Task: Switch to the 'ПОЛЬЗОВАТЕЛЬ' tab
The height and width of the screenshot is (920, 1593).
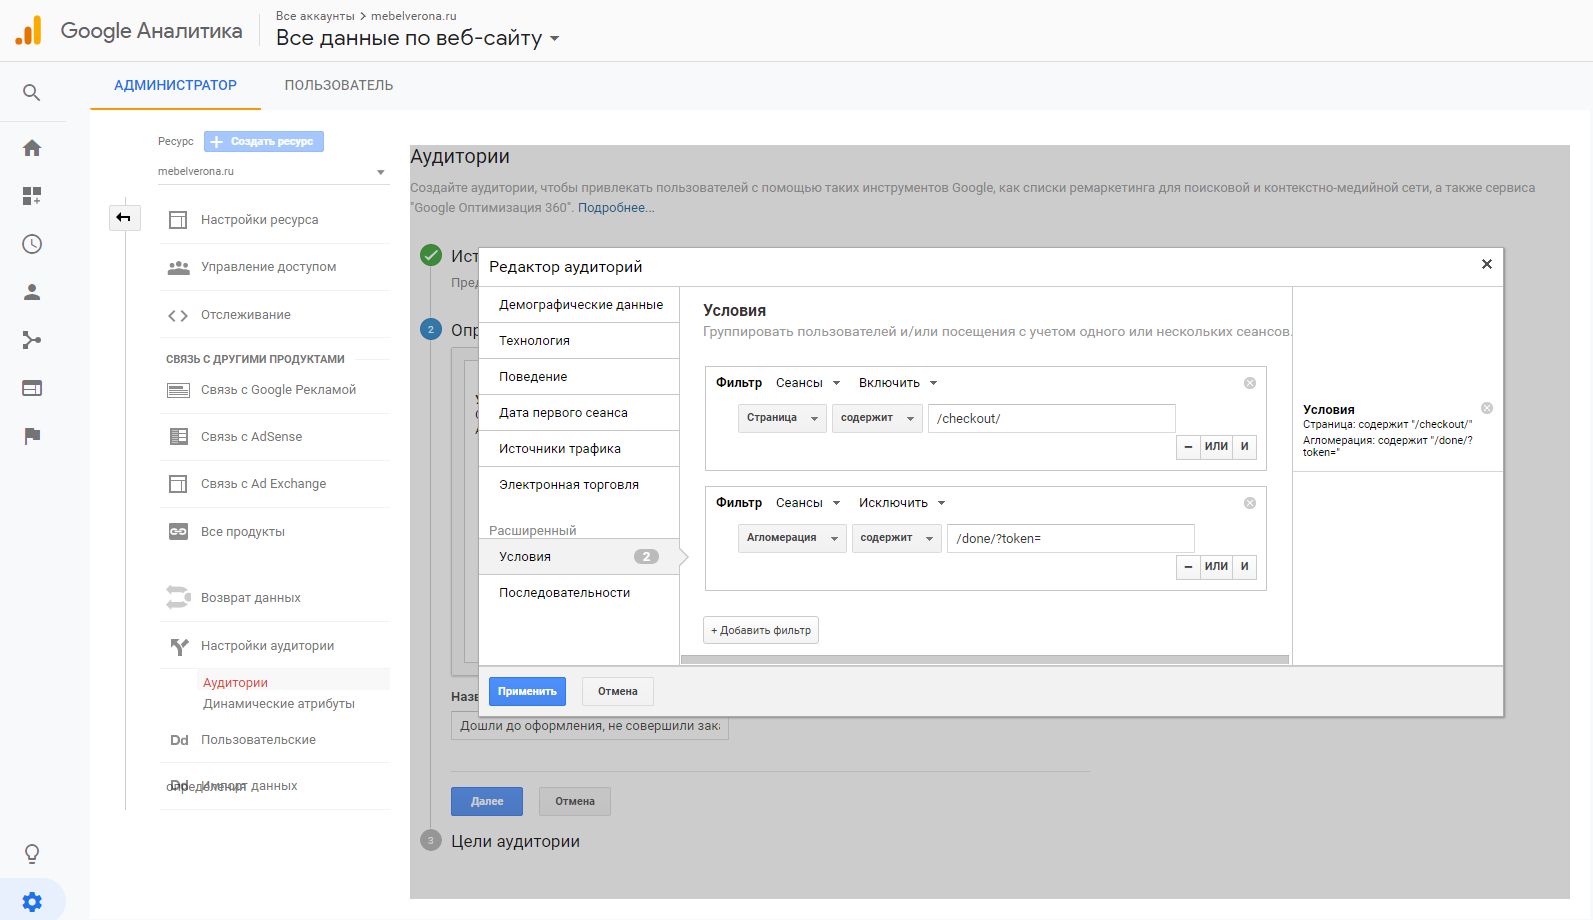Action: coord(338,86)
